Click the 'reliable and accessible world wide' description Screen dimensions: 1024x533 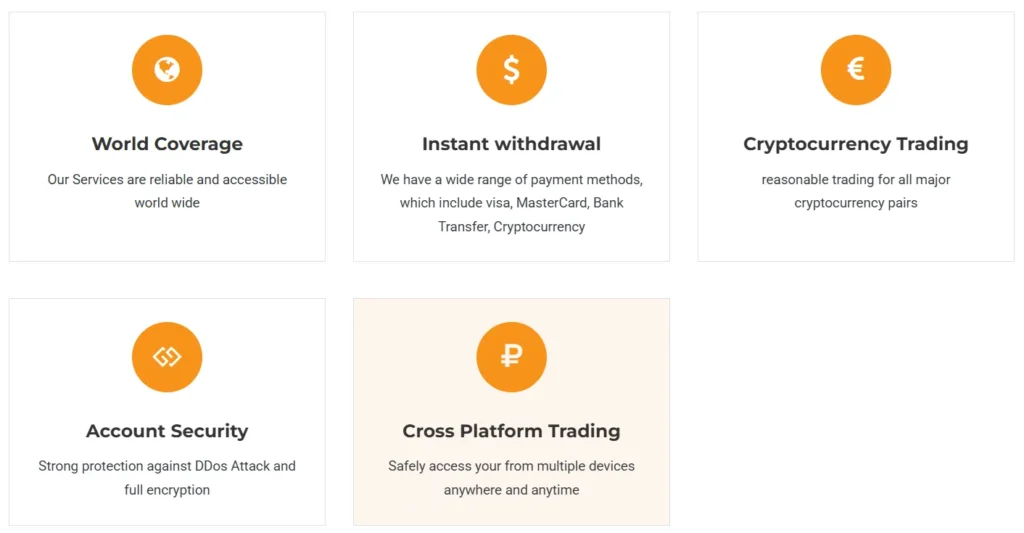click(x=167, y=191)
